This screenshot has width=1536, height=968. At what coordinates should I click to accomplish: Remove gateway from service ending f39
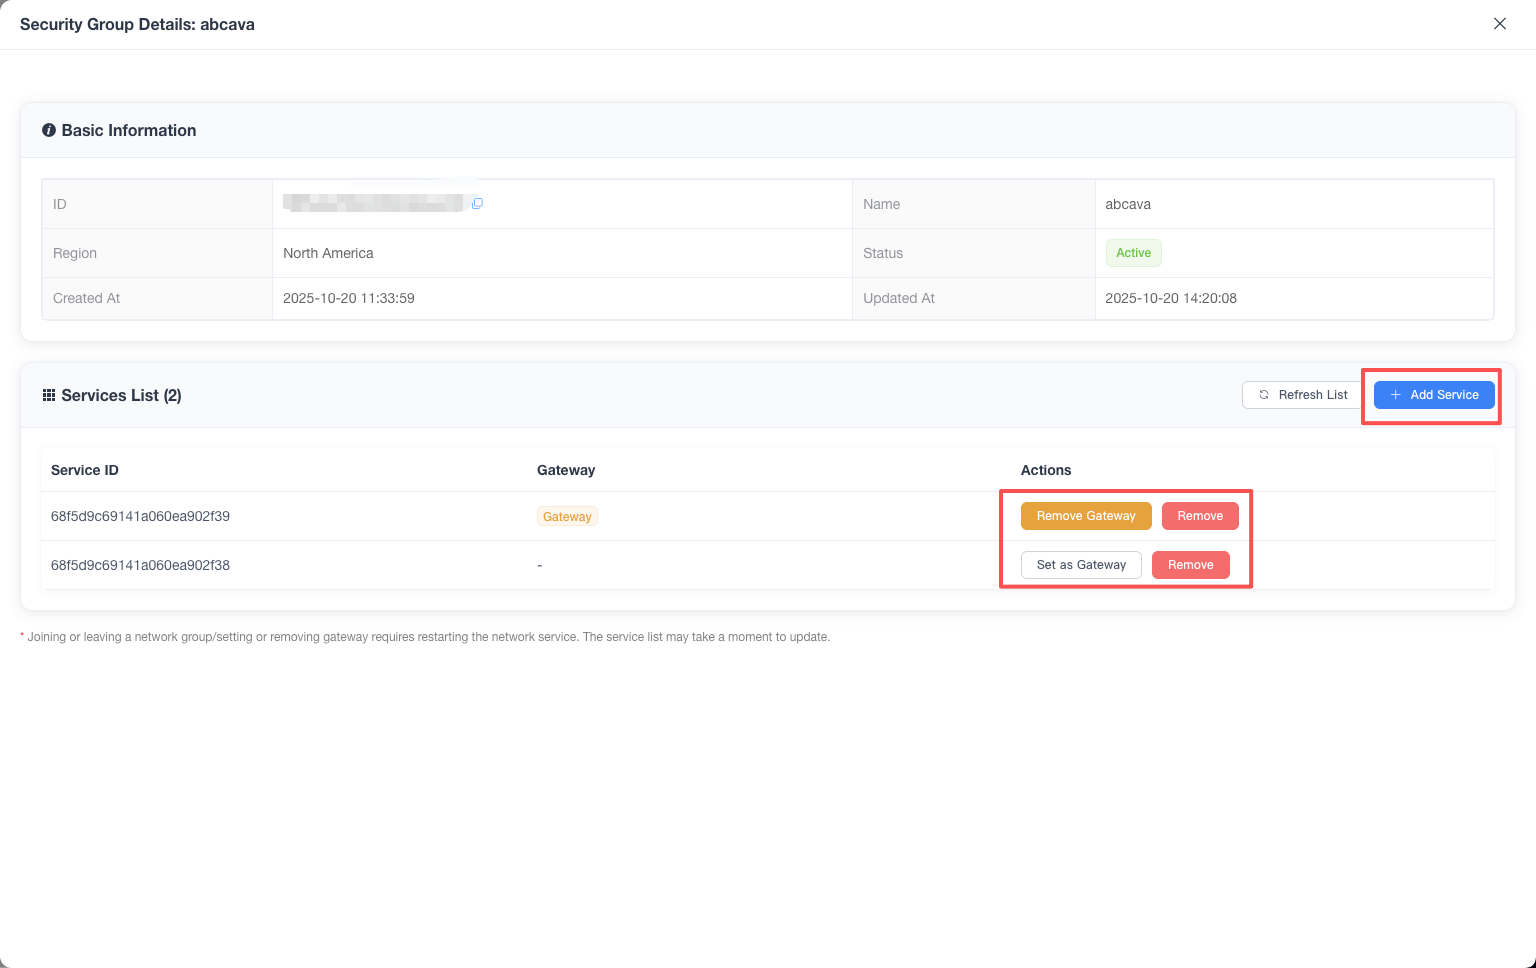click(x=1085, y=516)
